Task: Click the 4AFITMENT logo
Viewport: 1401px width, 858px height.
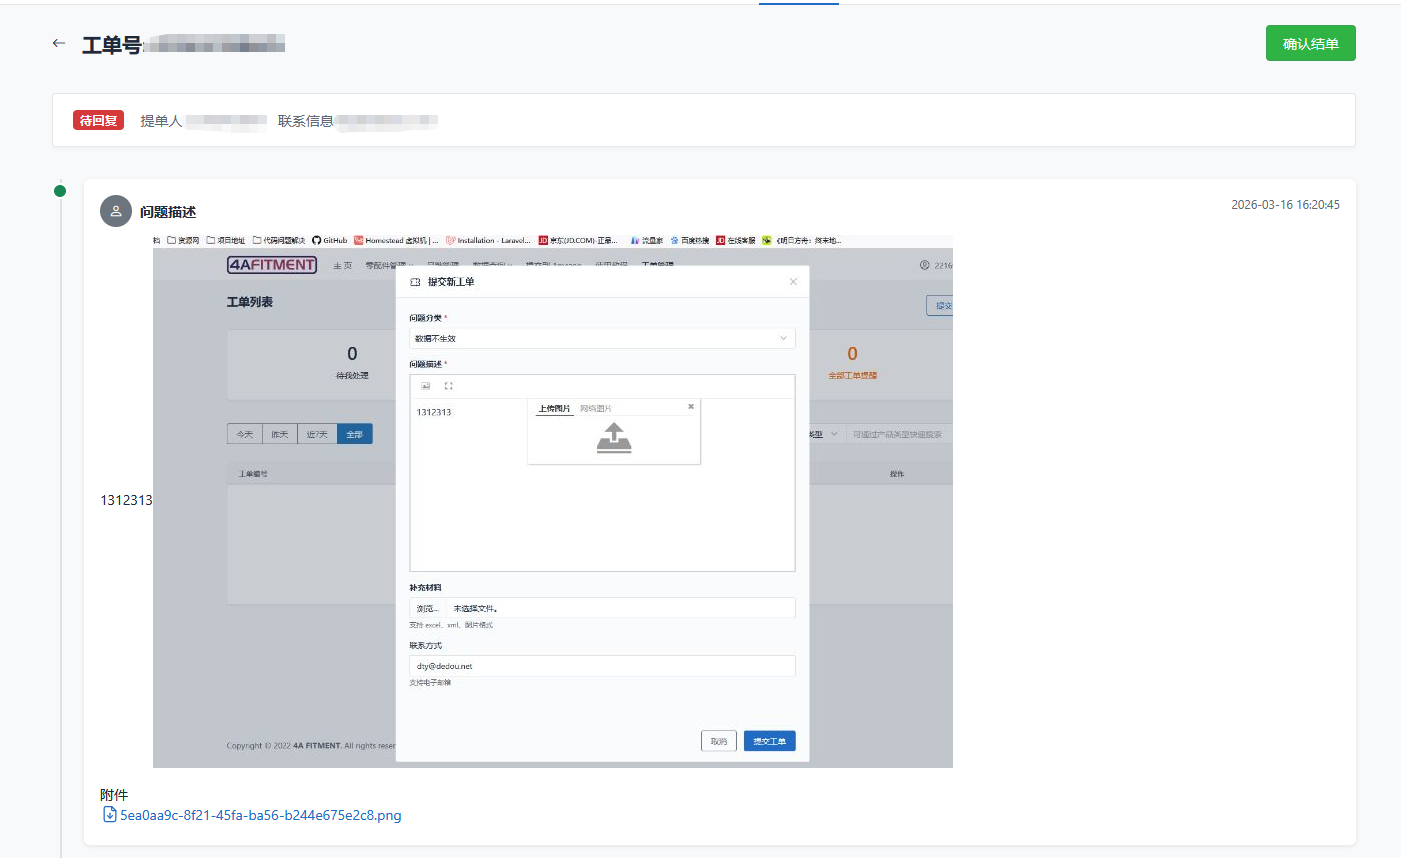Action: (x=272, y=265)
